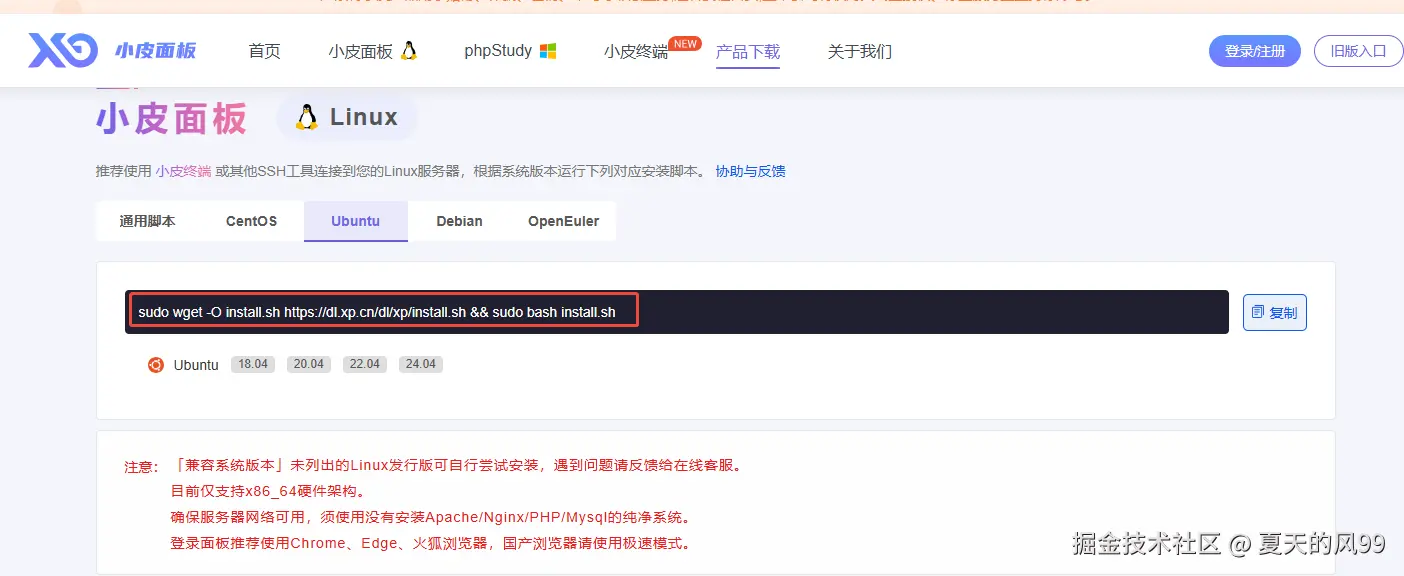Click the 旧版入口 button
Screen dimensions: 1404x576
(x=1359, y=51)
